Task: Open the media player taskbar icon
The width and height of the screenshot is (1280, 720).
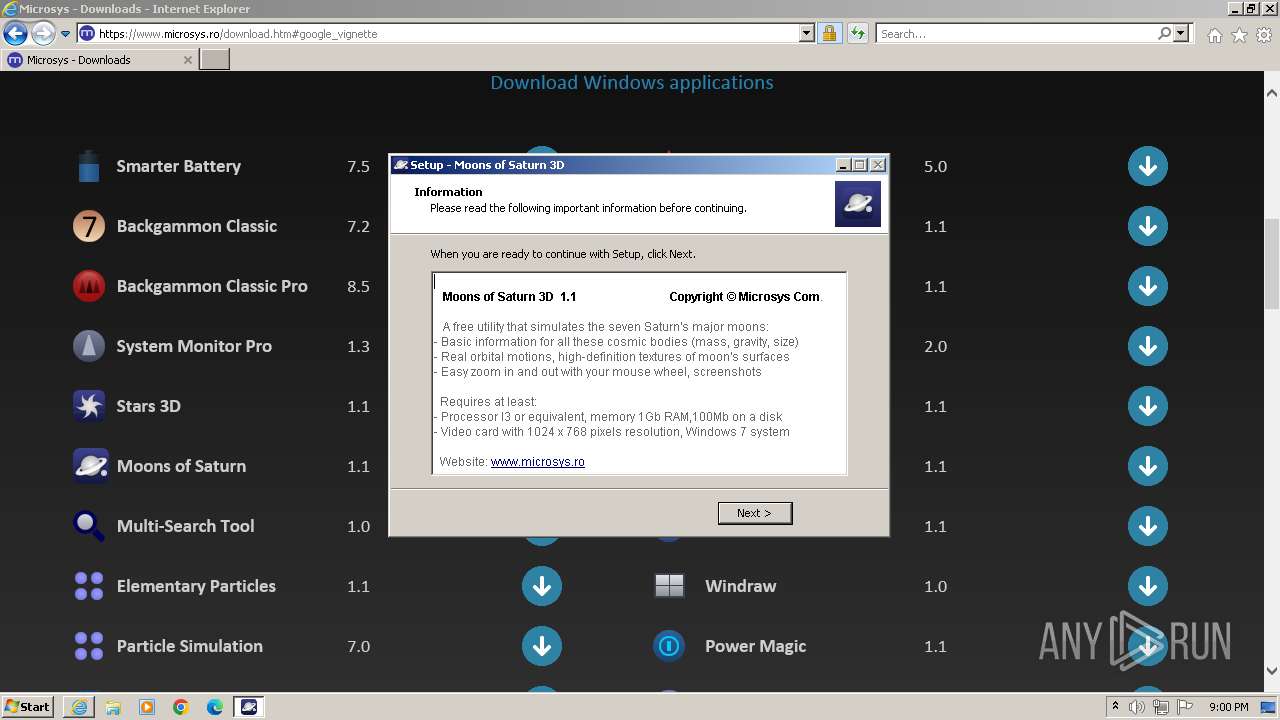Action: click(x=147, y=707)
